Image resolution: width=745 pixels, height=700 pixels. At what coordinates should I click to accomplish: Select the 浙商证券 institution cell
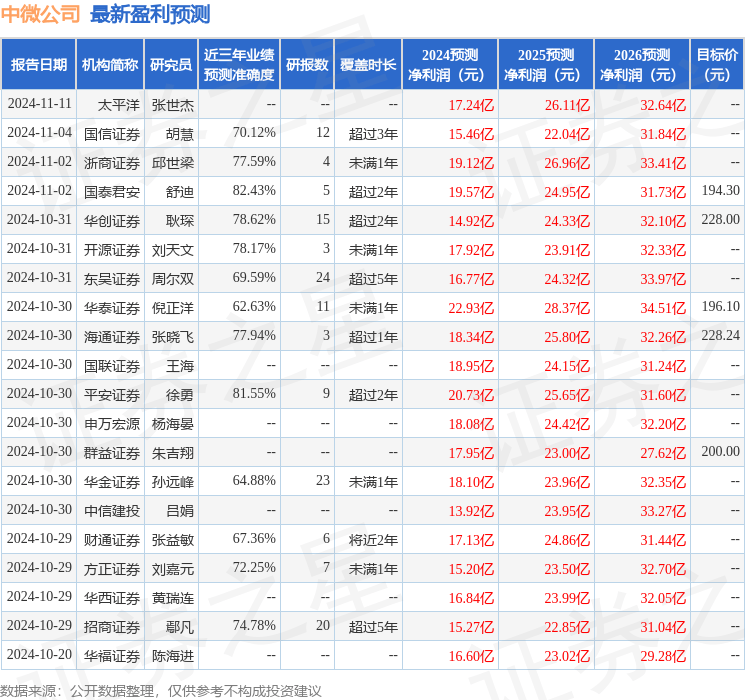[x=112, y=163]
